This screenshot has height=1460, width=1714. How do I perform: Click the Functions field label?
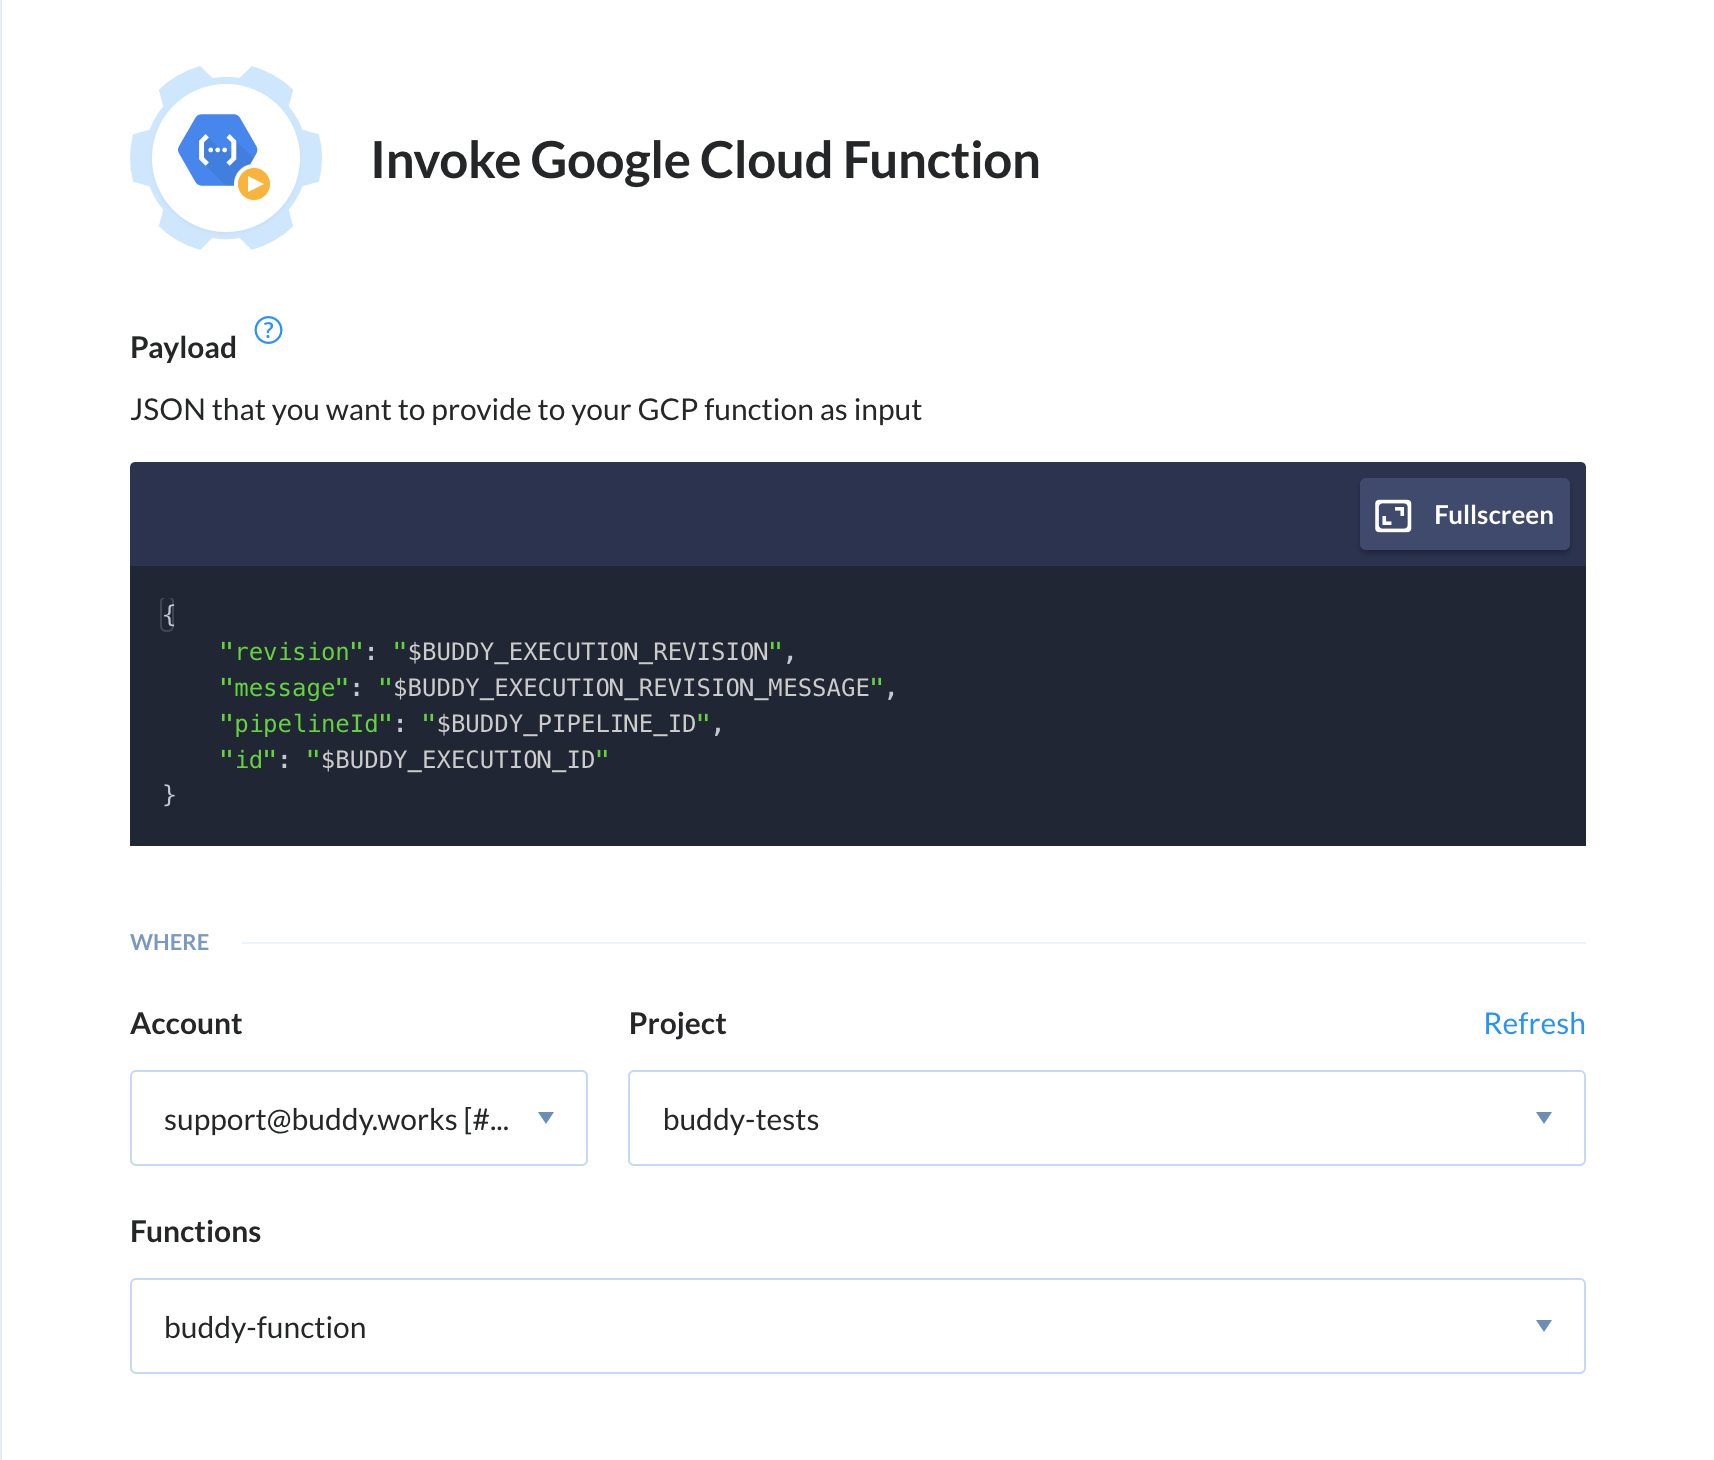[196, 1231]
